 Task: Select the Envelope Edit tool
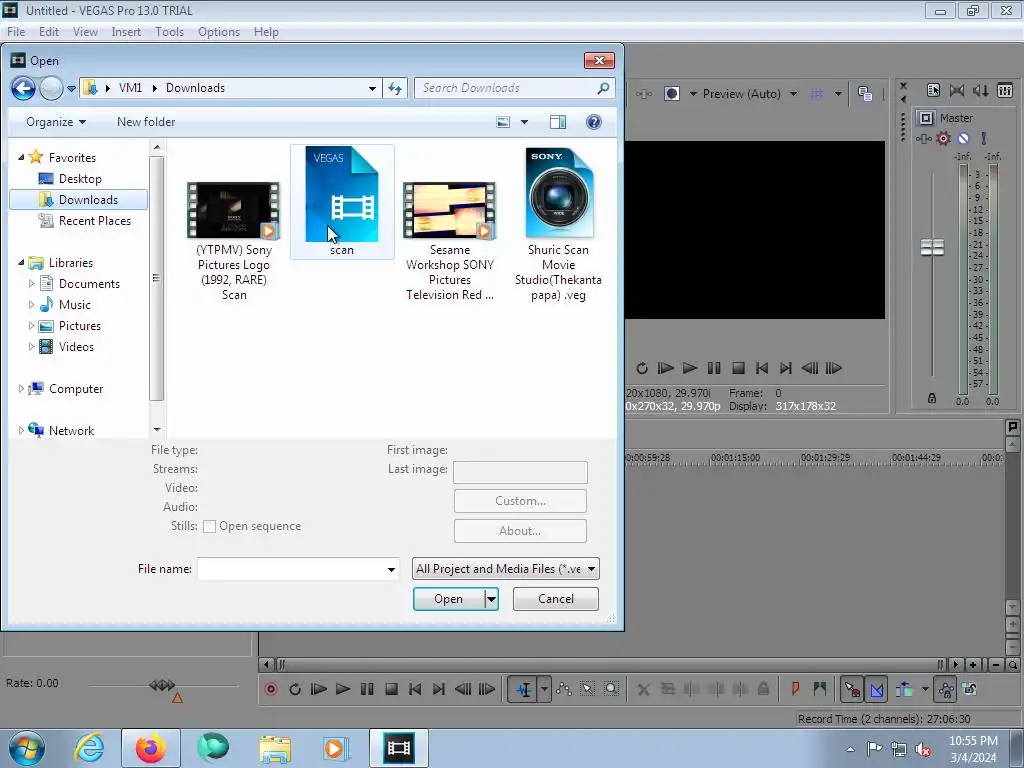tap(564, 689)
